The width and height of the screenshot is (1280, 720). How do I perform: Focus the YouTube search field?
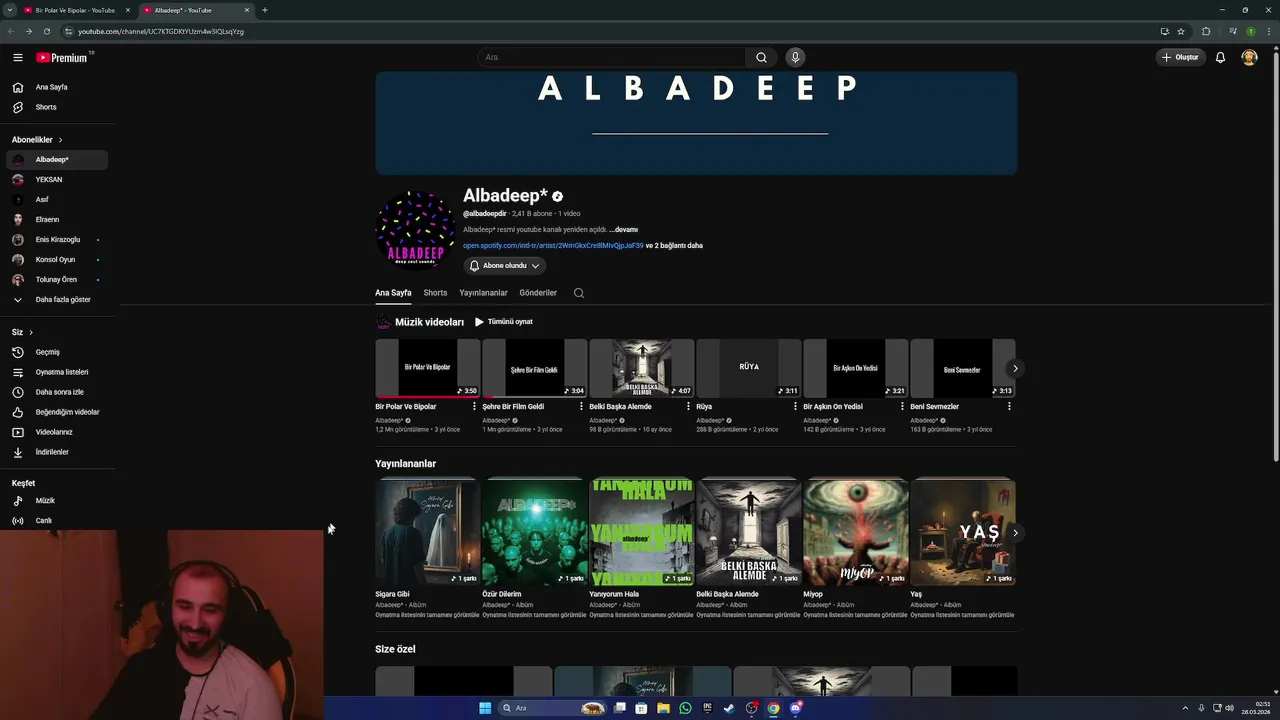[612, 57]
